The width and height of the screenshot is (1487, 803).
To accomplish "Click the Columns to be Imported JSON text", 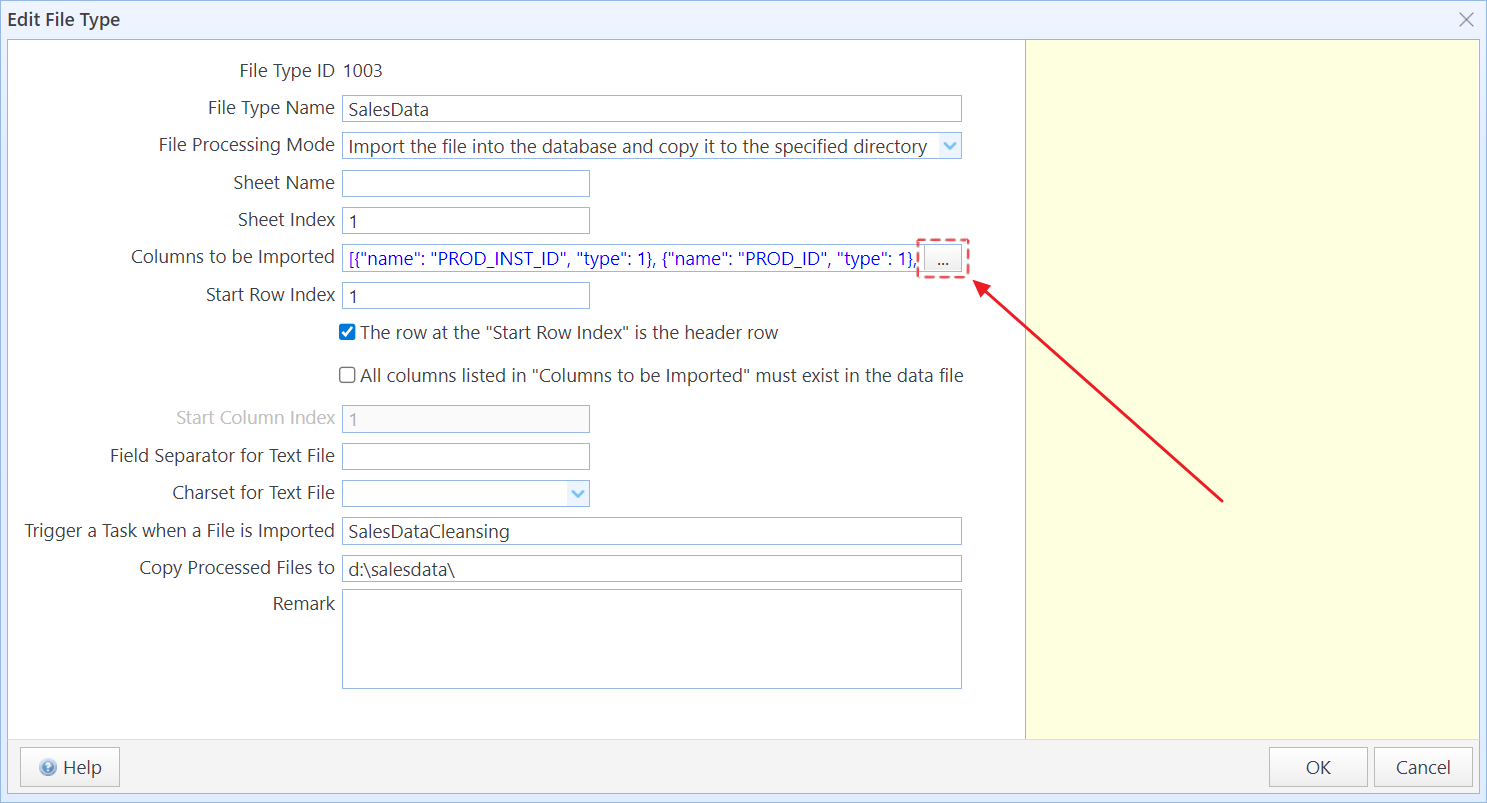I will point(630,258).
